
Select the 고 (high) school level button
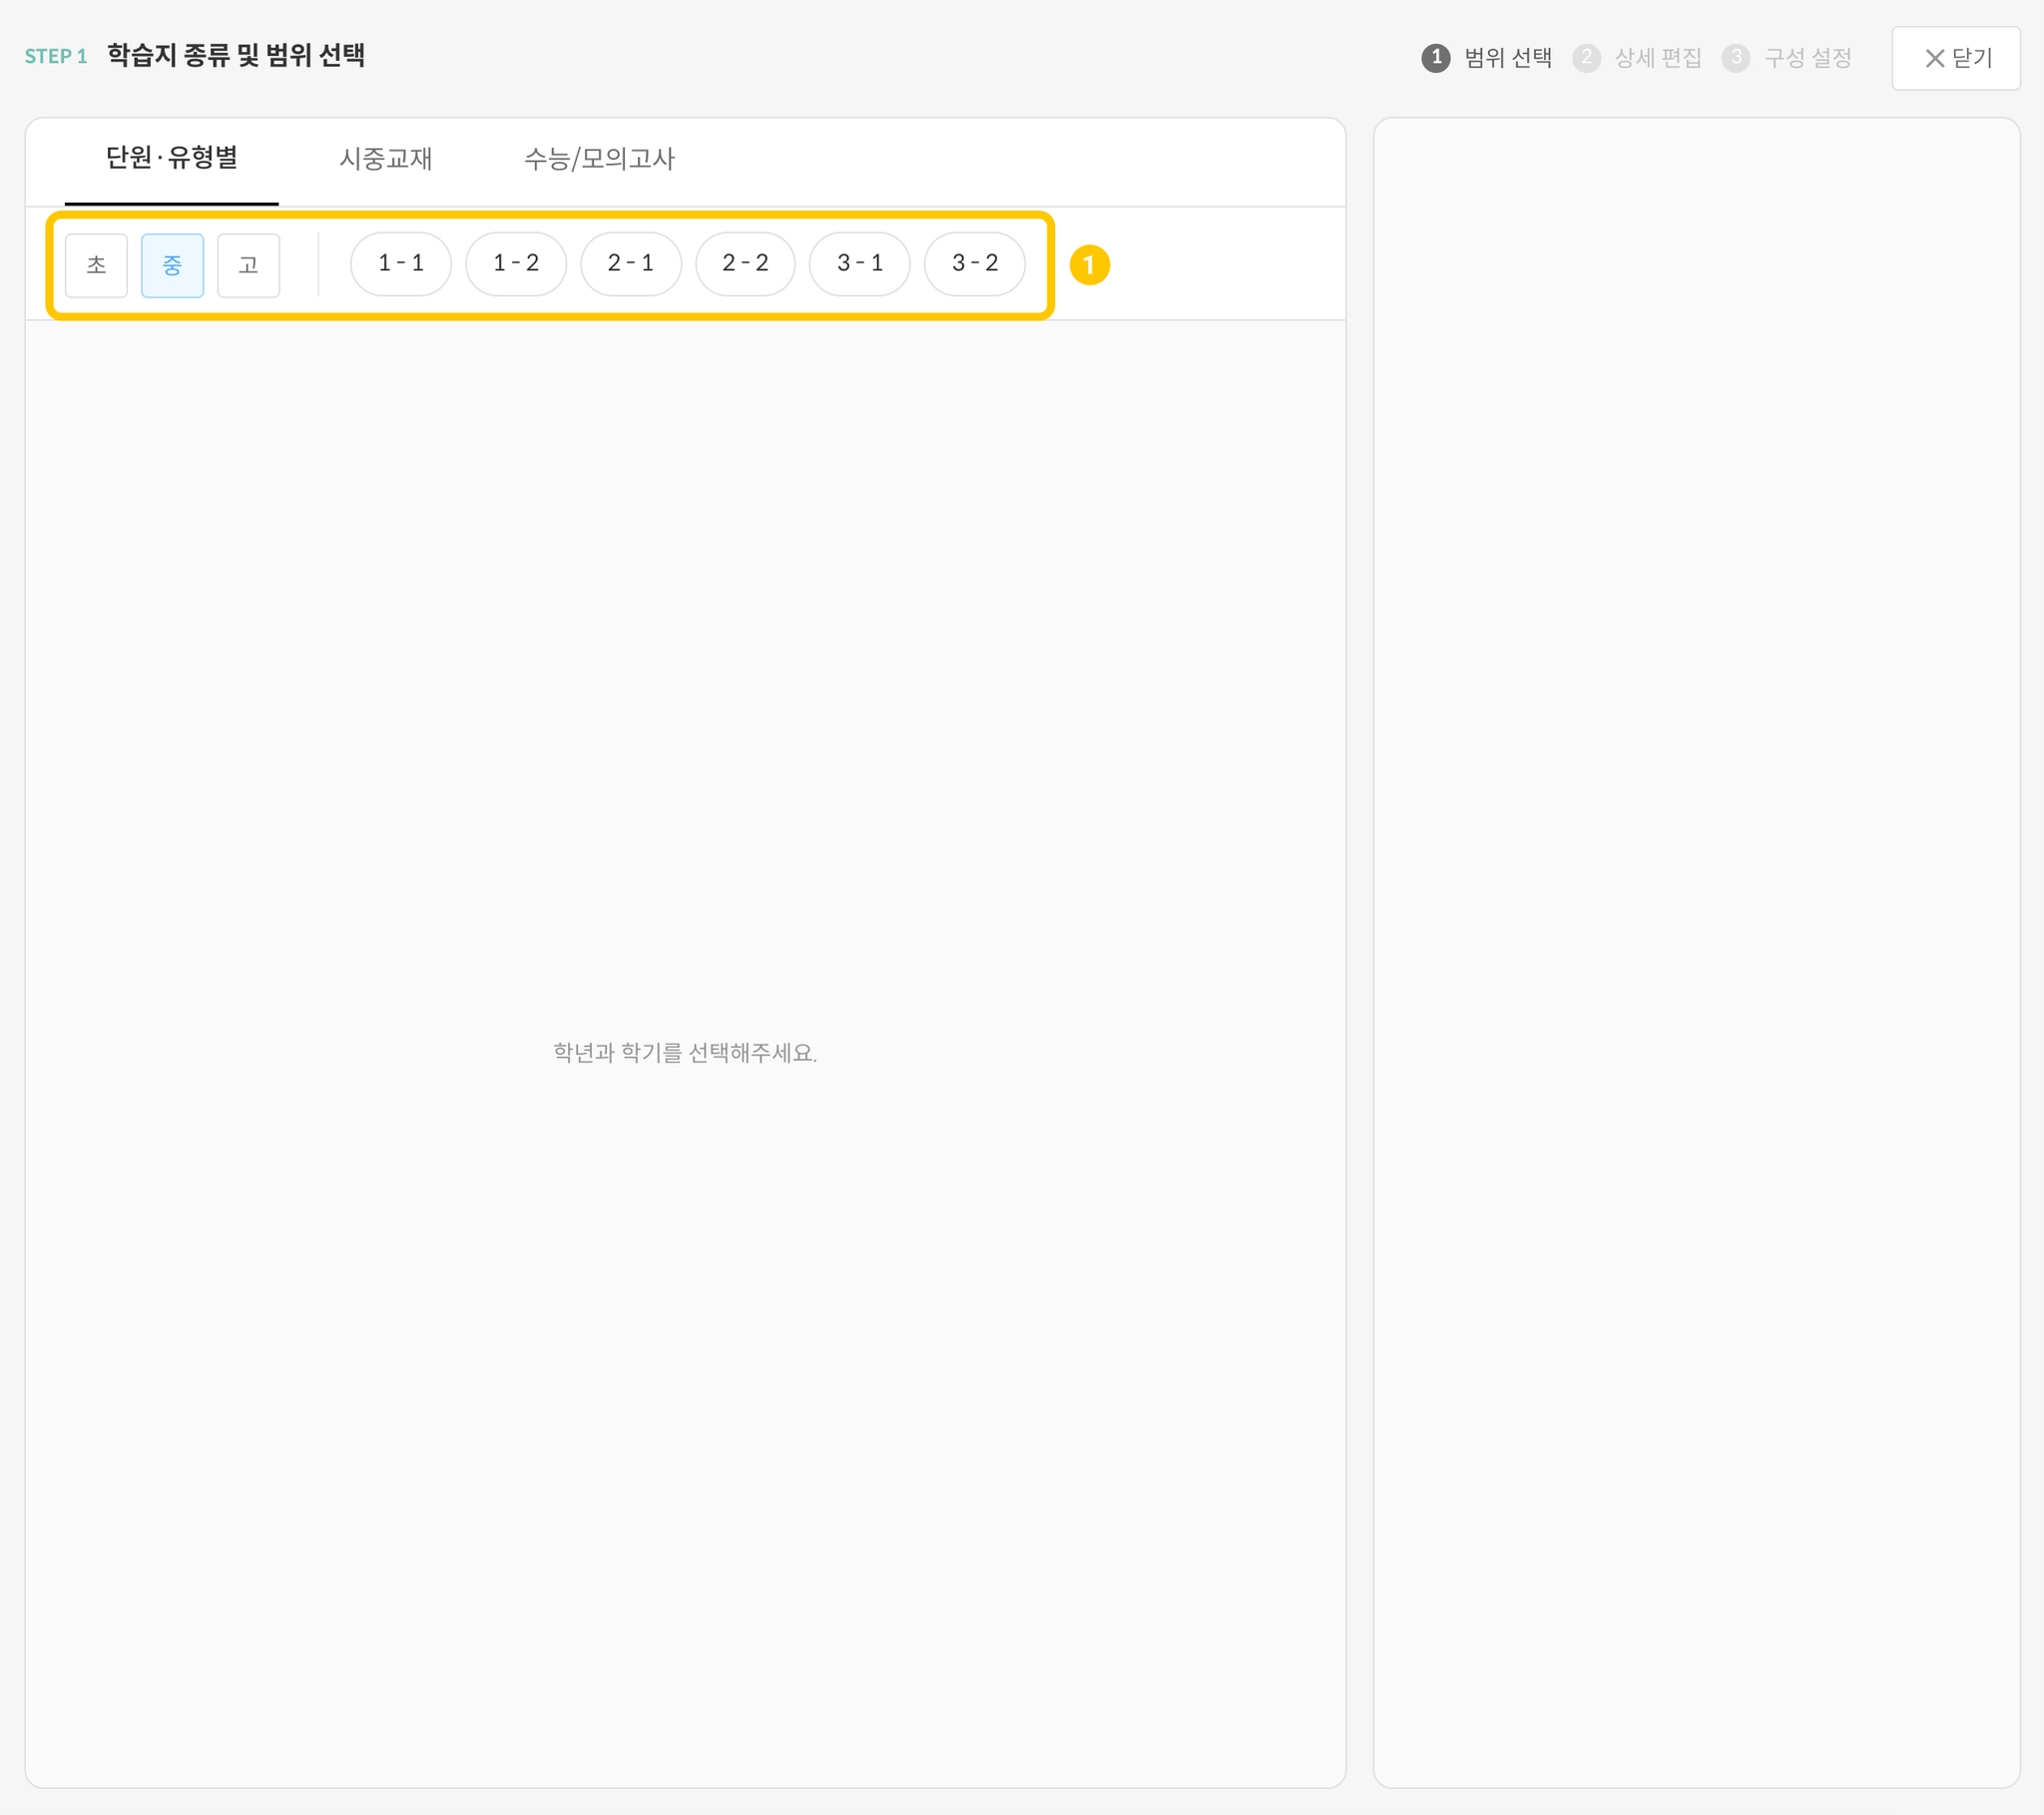248,265
